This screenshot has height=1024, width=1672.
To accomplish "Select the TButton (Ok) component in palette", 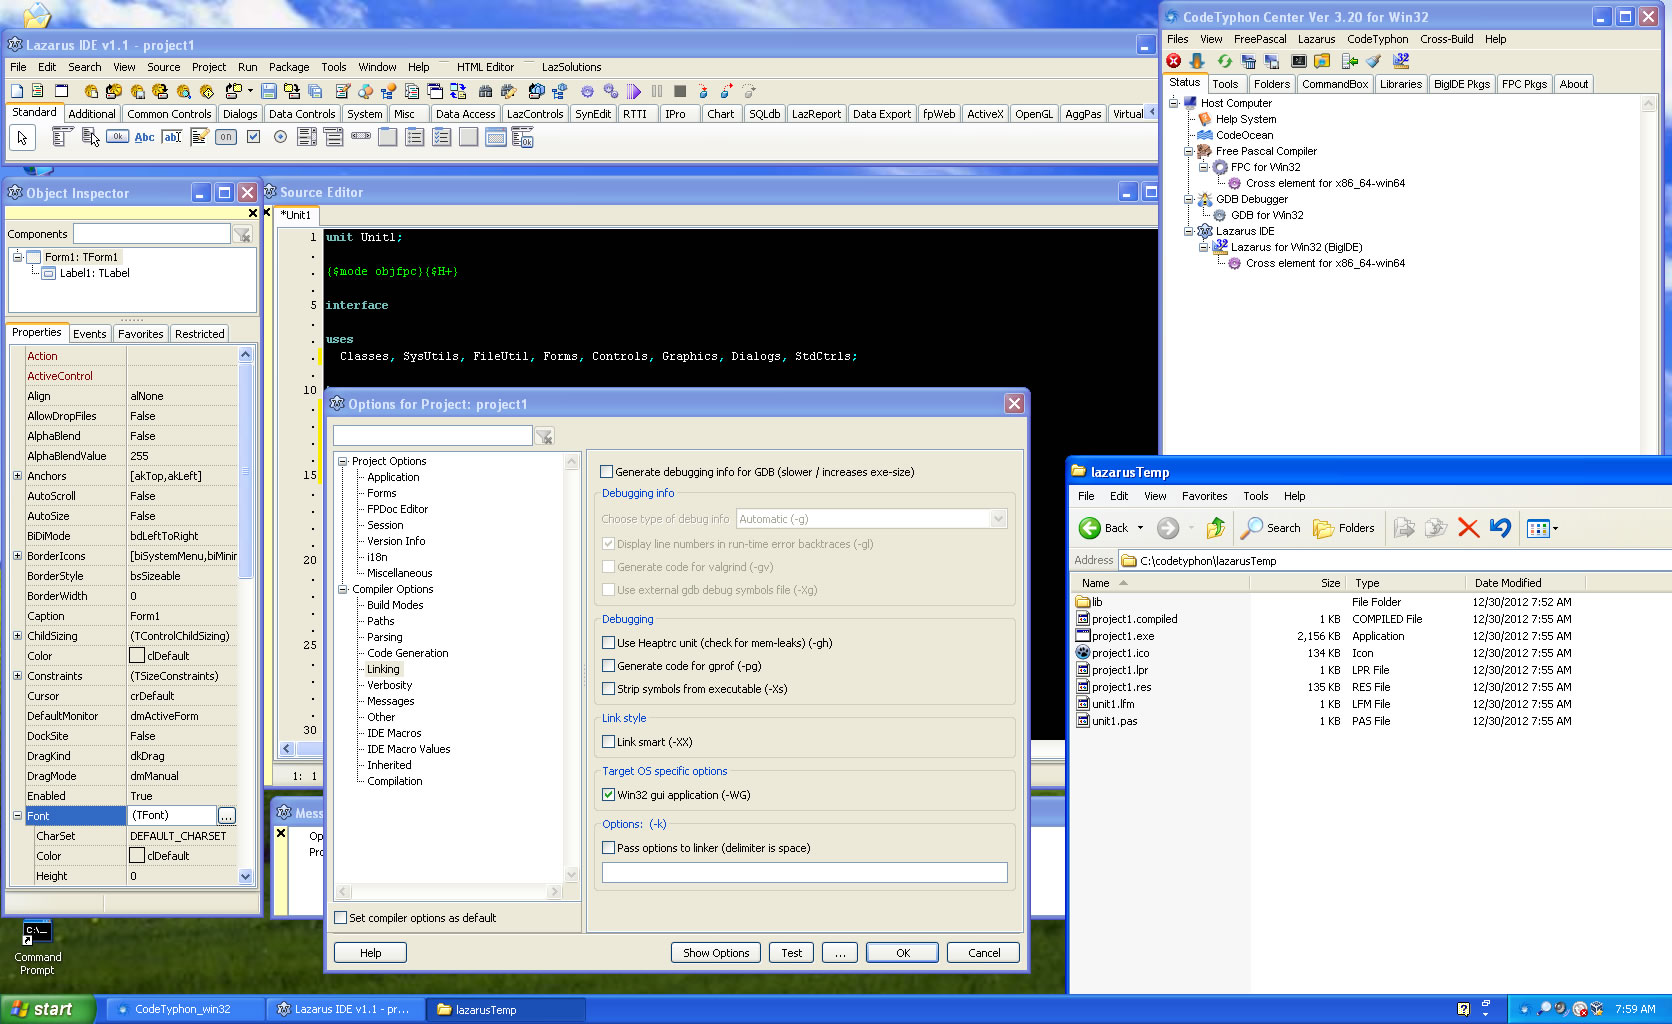I will coord(118,137).
